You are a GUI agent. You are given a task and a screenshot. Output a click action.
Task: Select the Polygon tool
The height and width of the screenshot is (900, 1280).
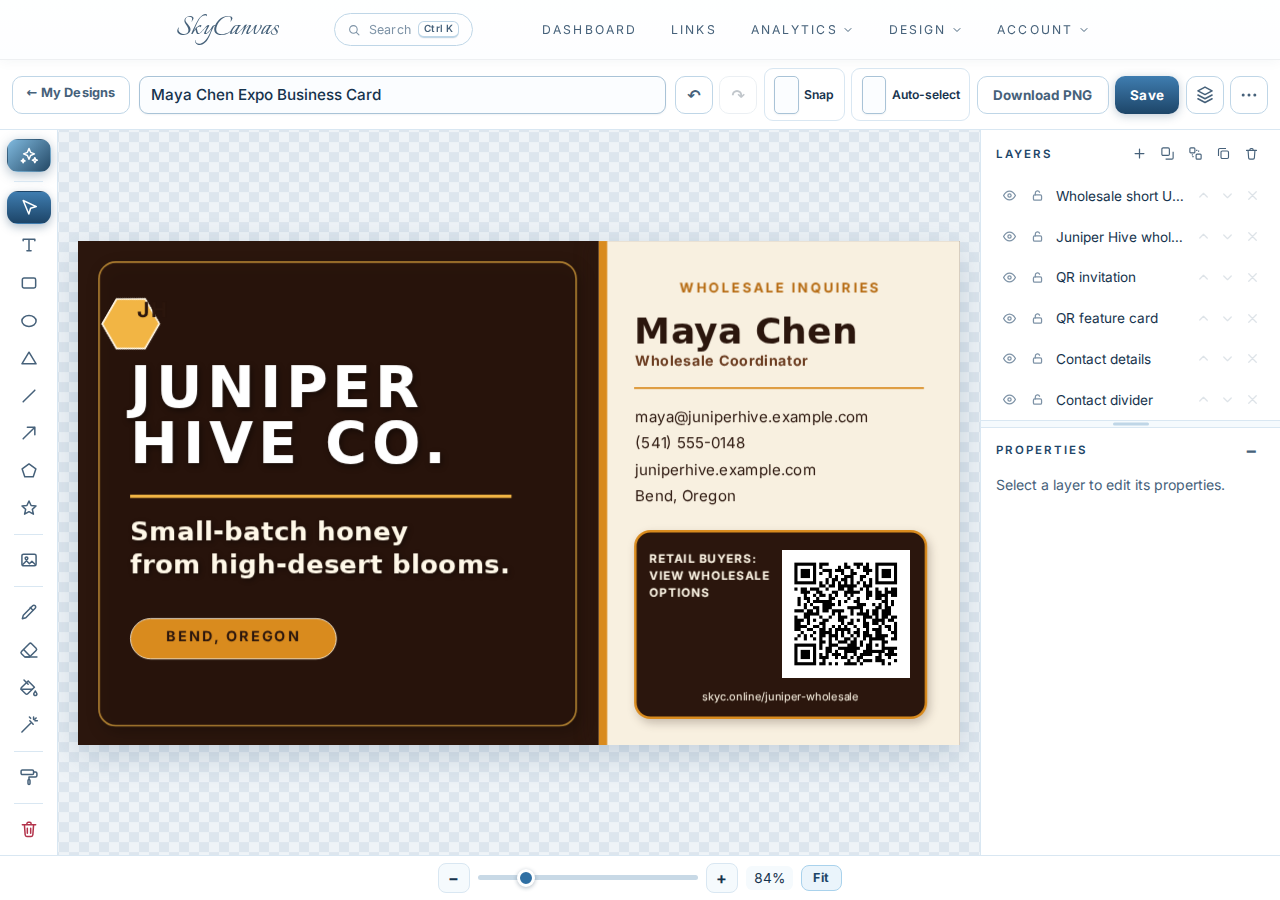point(29,470)
